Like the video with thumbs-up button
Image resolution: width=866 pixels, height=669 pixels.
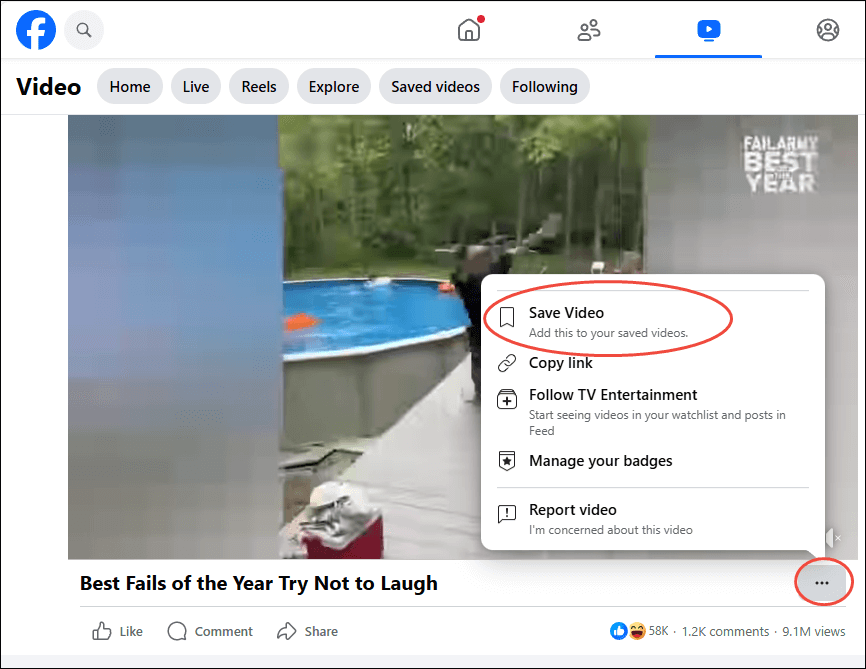click(x=118, y=631)
